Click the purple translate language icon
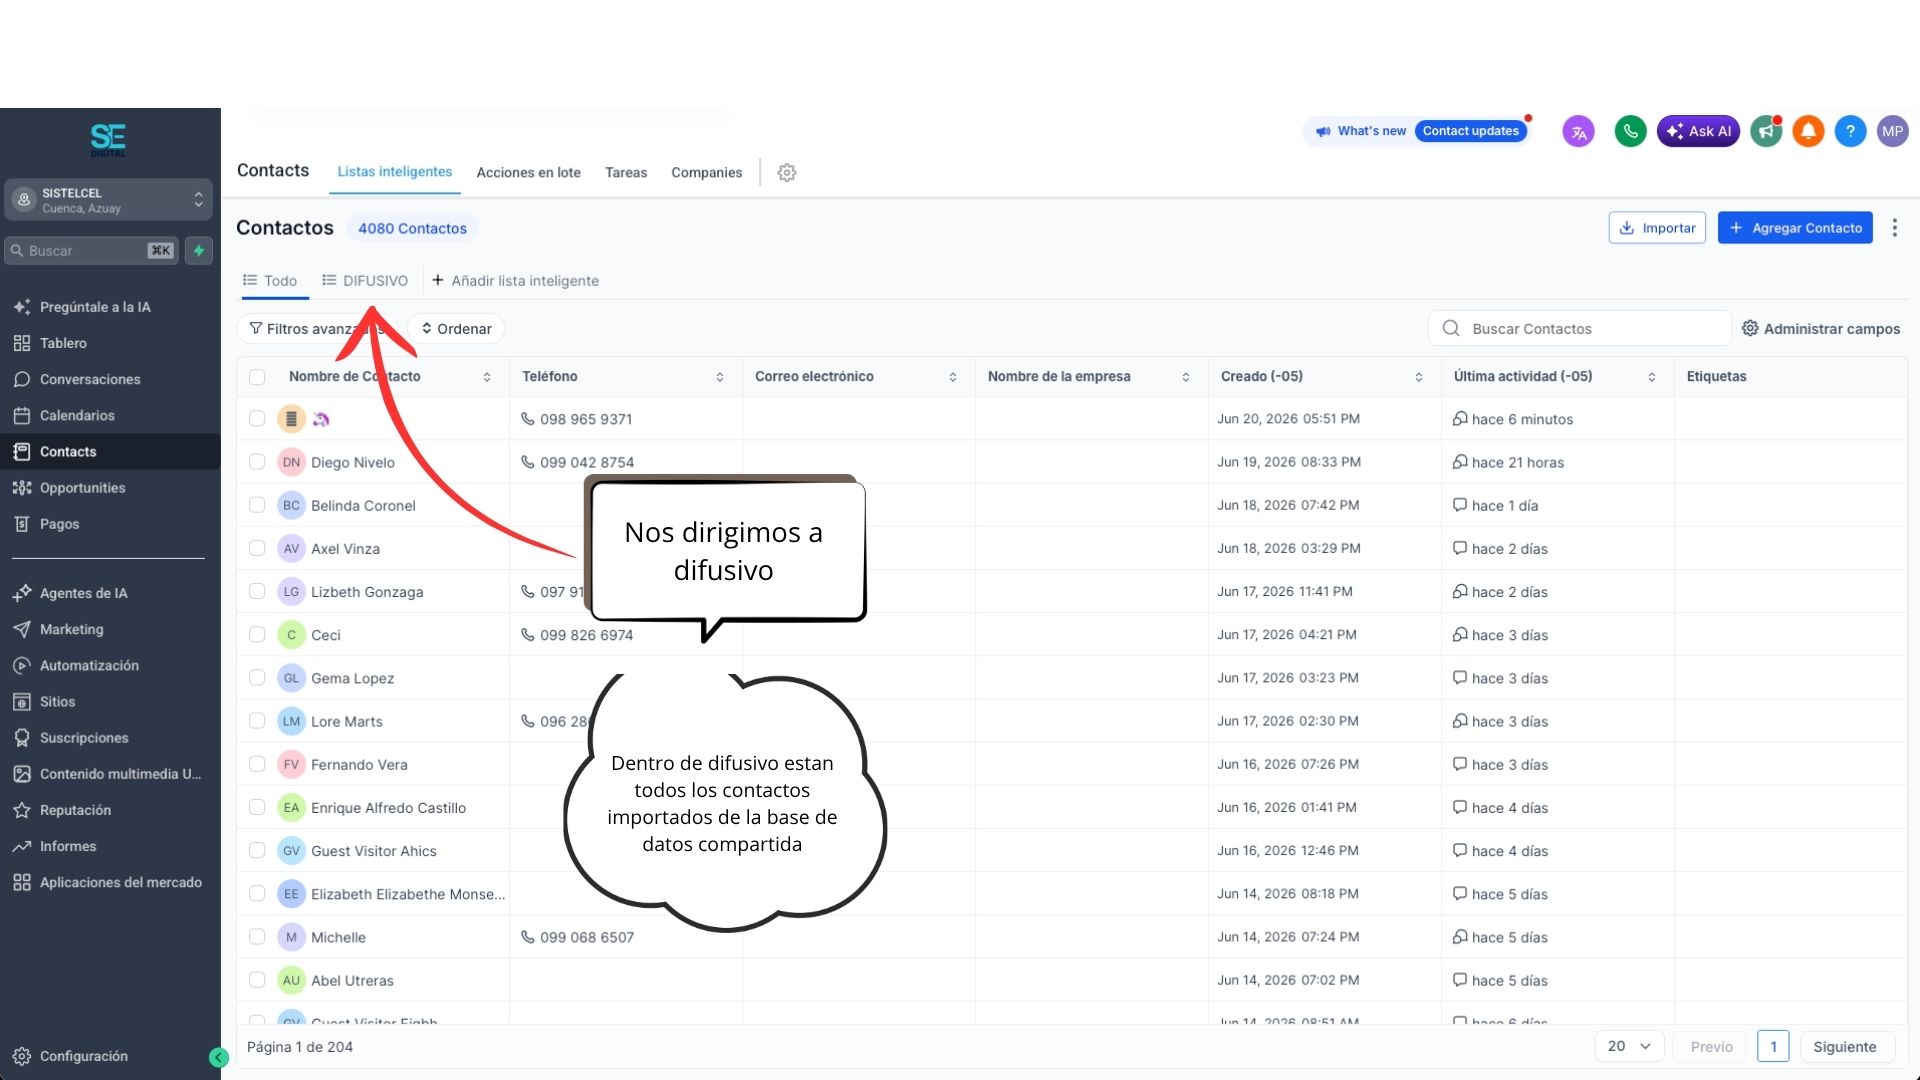The image size is (1920, 1080). 1578,131
